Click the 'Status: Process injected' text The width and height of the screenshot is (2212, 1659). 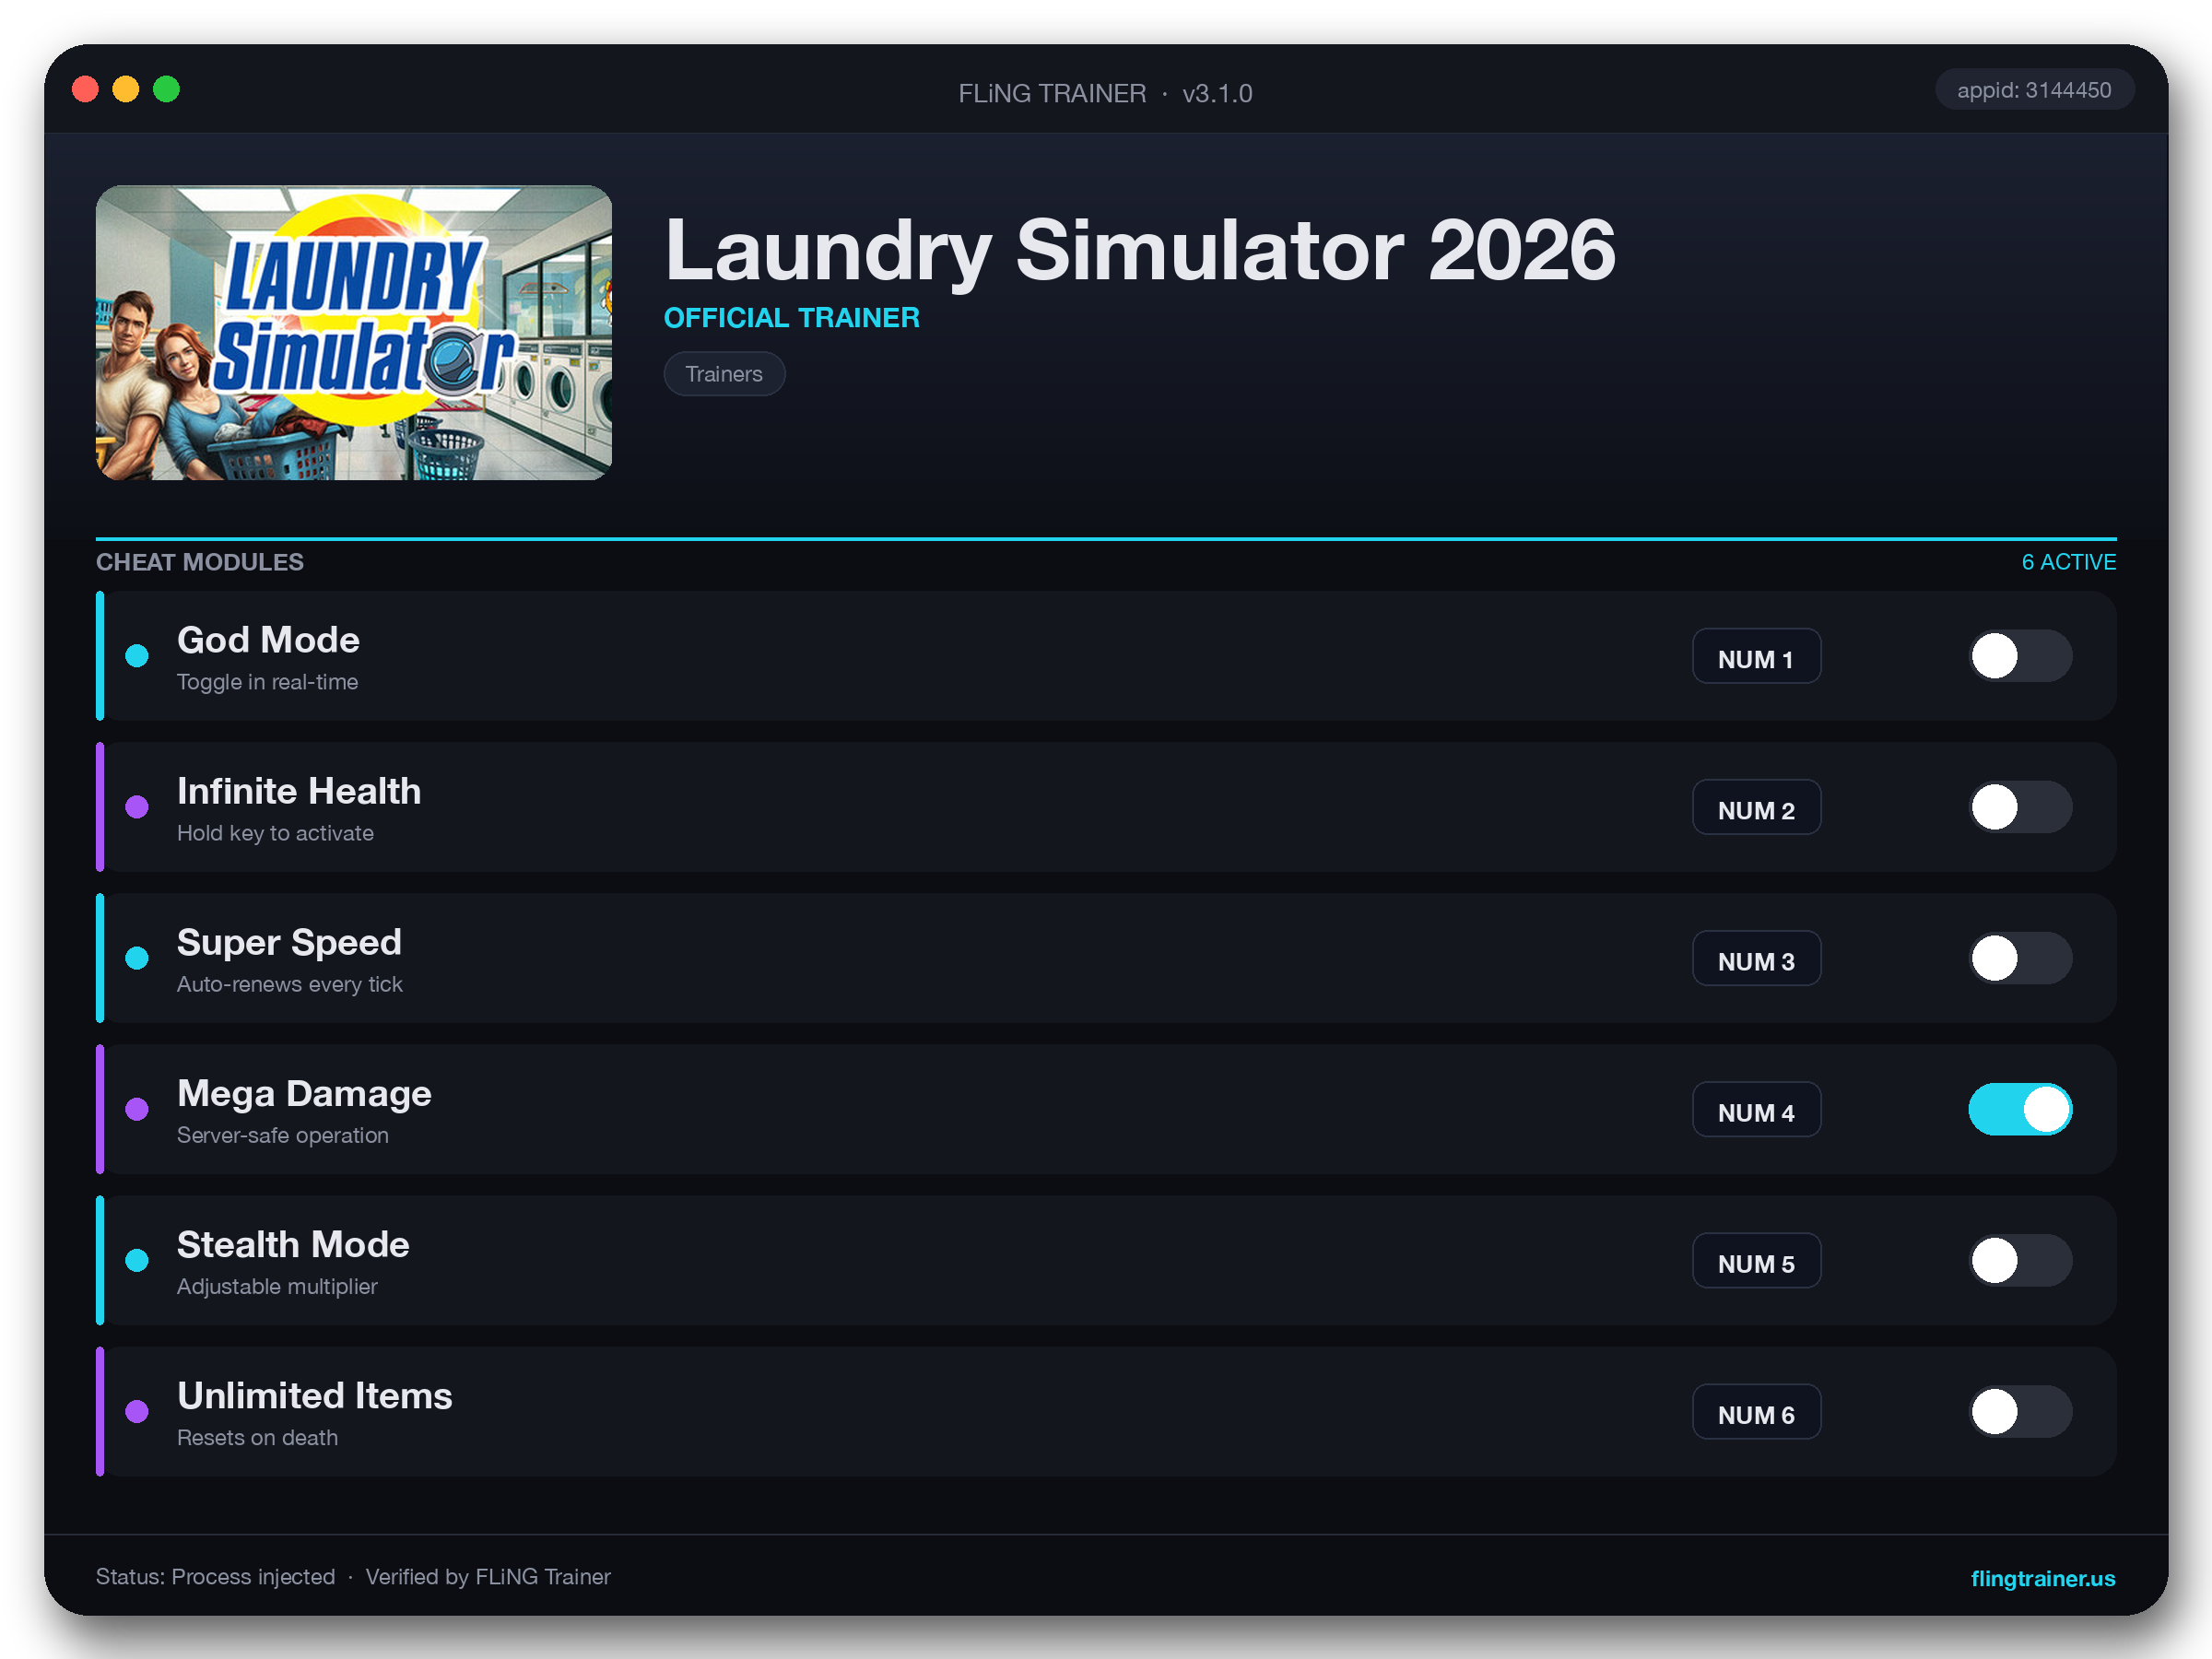(215, 1577)
